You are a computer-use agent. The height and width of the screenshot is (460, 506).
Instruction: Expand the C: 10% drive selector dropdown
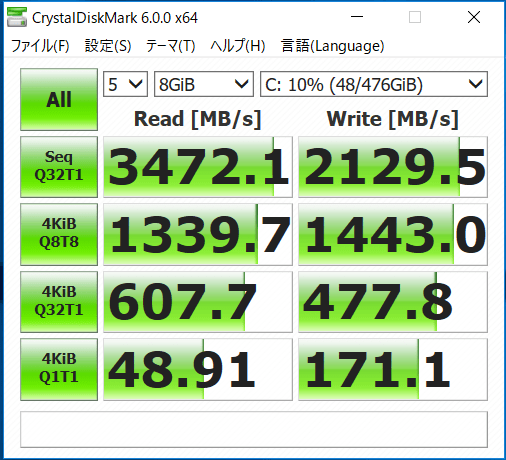coord(374,84)
